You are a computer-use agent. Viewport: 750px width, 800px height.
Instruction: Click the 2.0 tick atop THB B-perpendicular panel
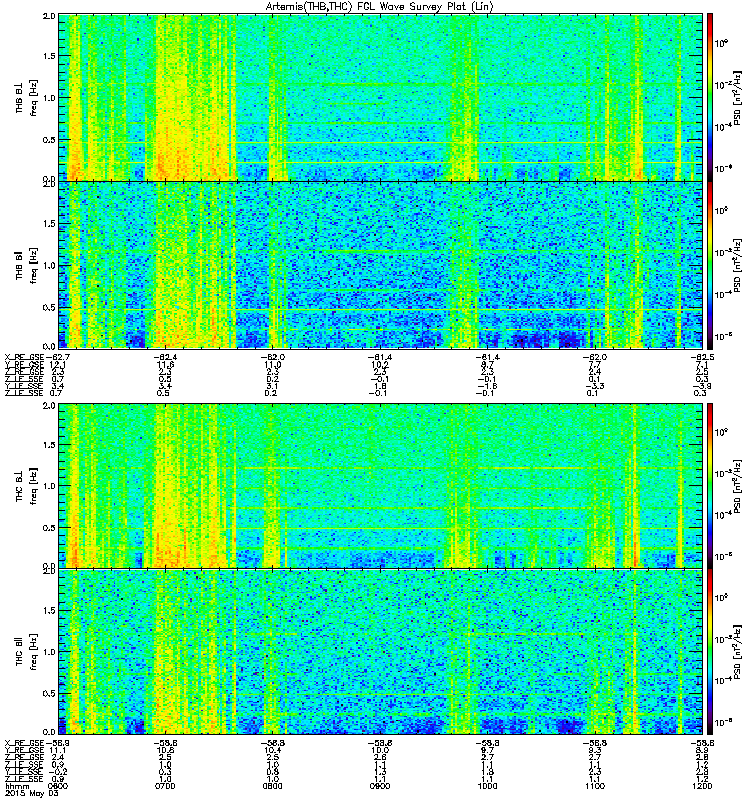49,16
